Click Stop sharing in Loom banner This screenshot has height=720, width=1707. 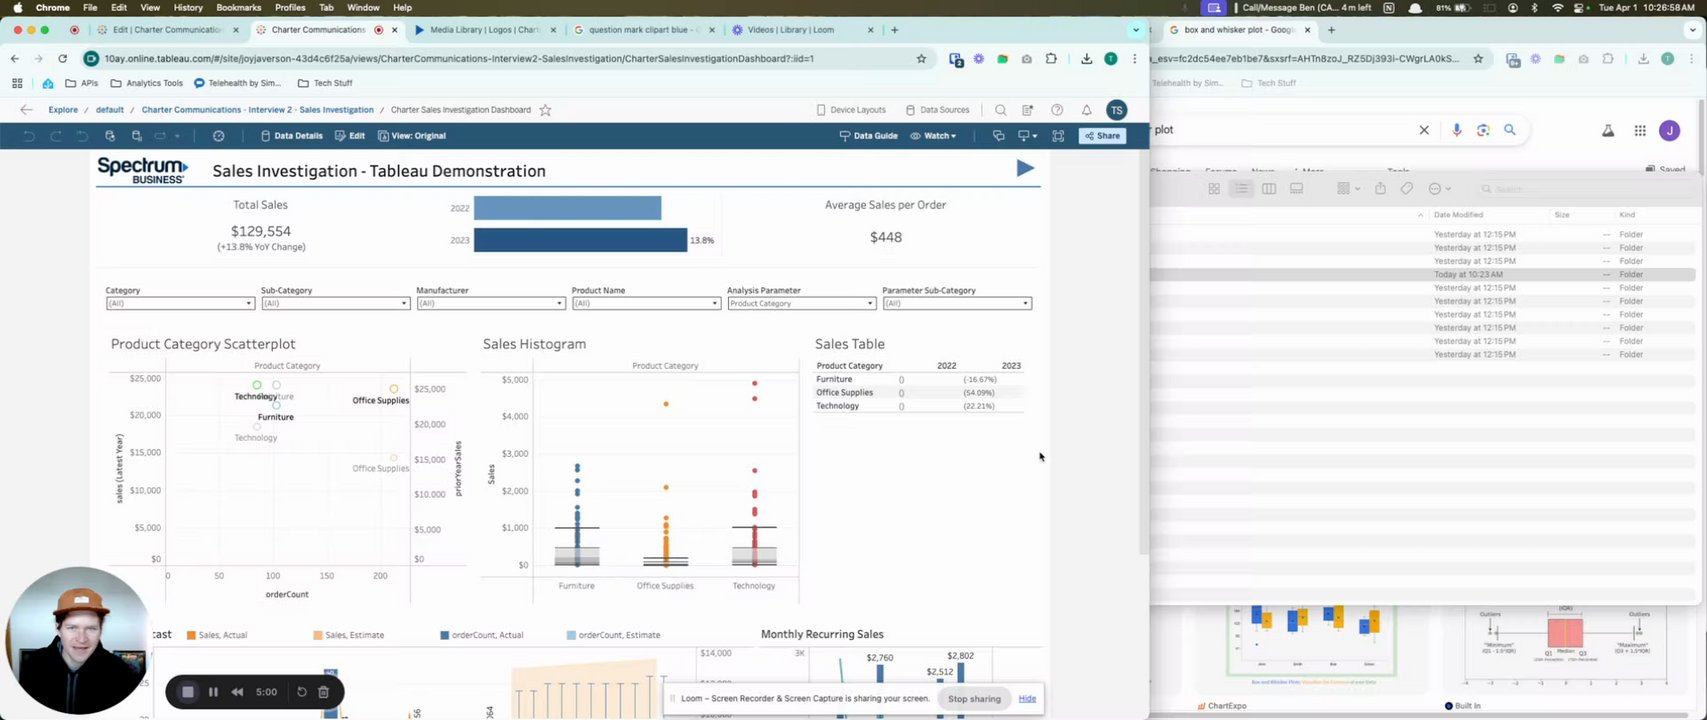pos(974,699)
